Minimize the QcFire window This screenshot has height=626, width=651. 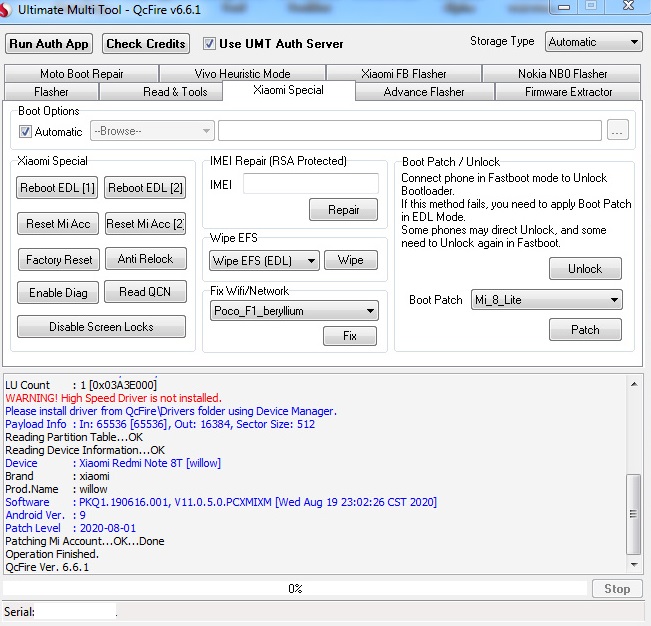click(564, 7)
